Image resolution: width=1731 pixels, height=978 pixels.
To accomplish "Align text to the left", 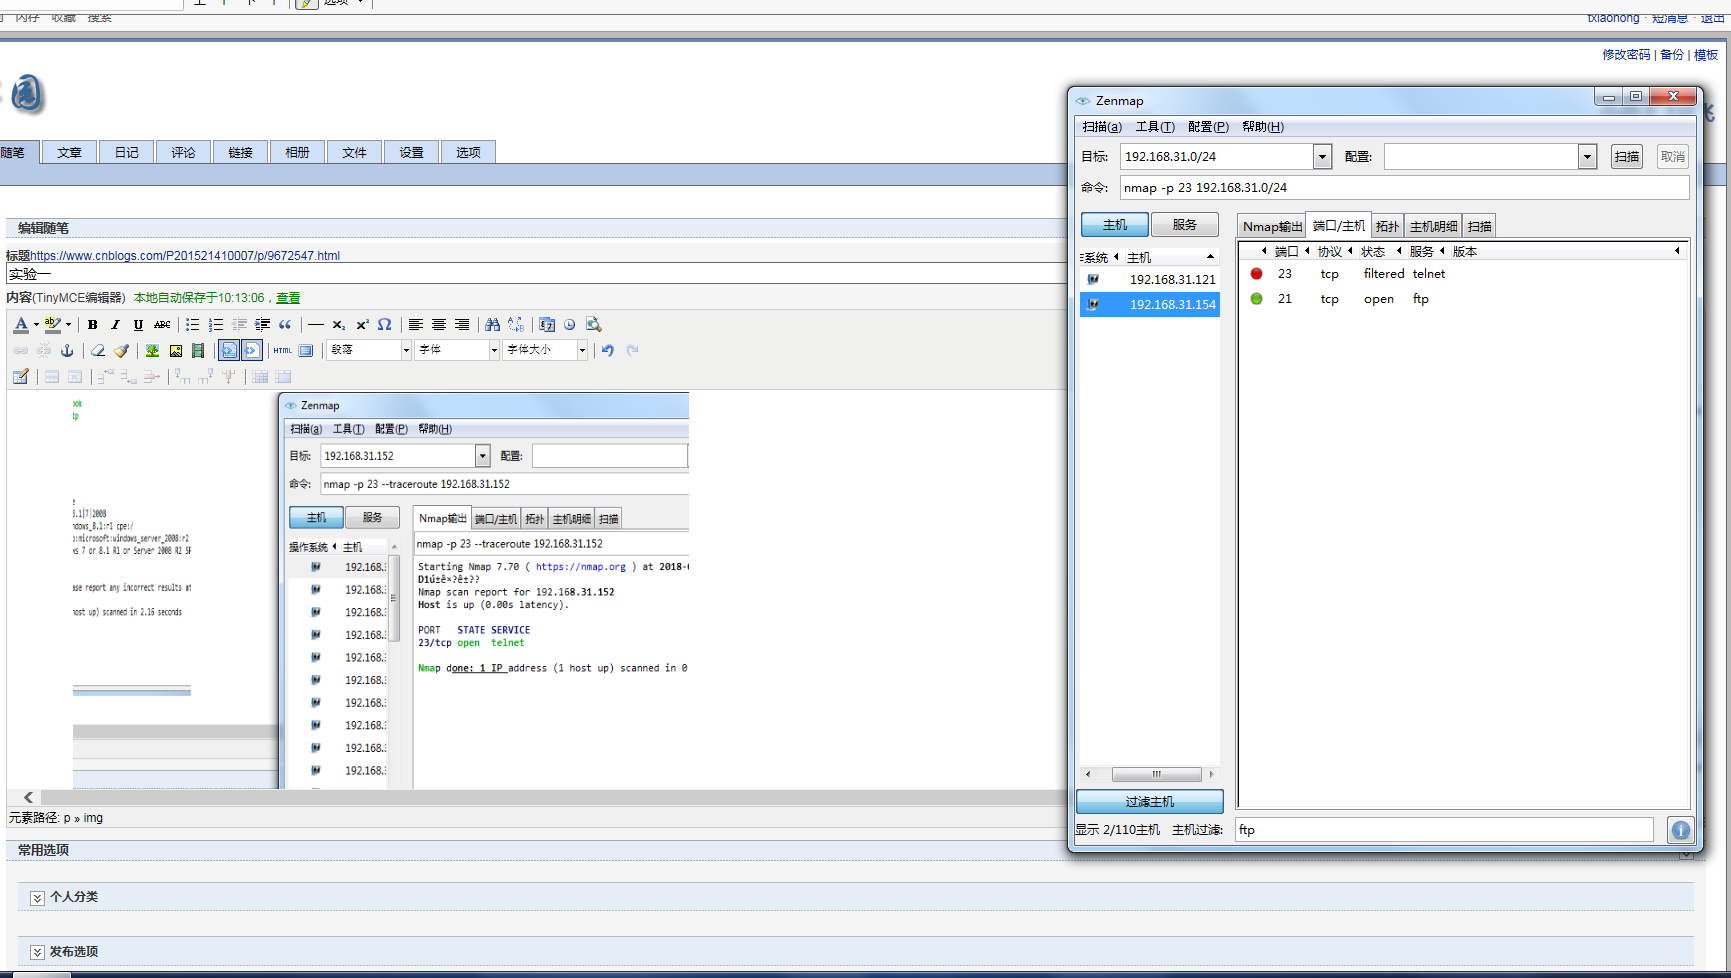I will [x=415, y=324].
